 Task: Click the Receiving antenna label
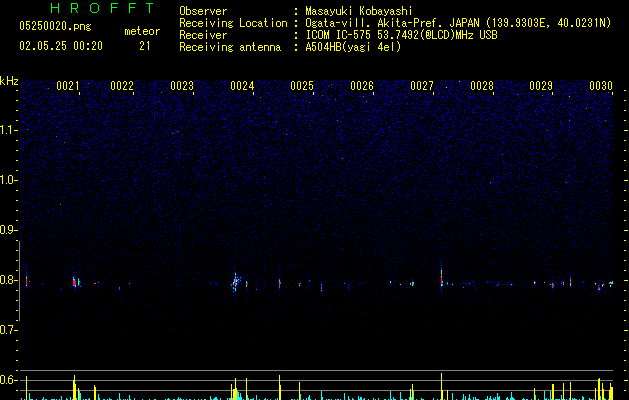230,47
